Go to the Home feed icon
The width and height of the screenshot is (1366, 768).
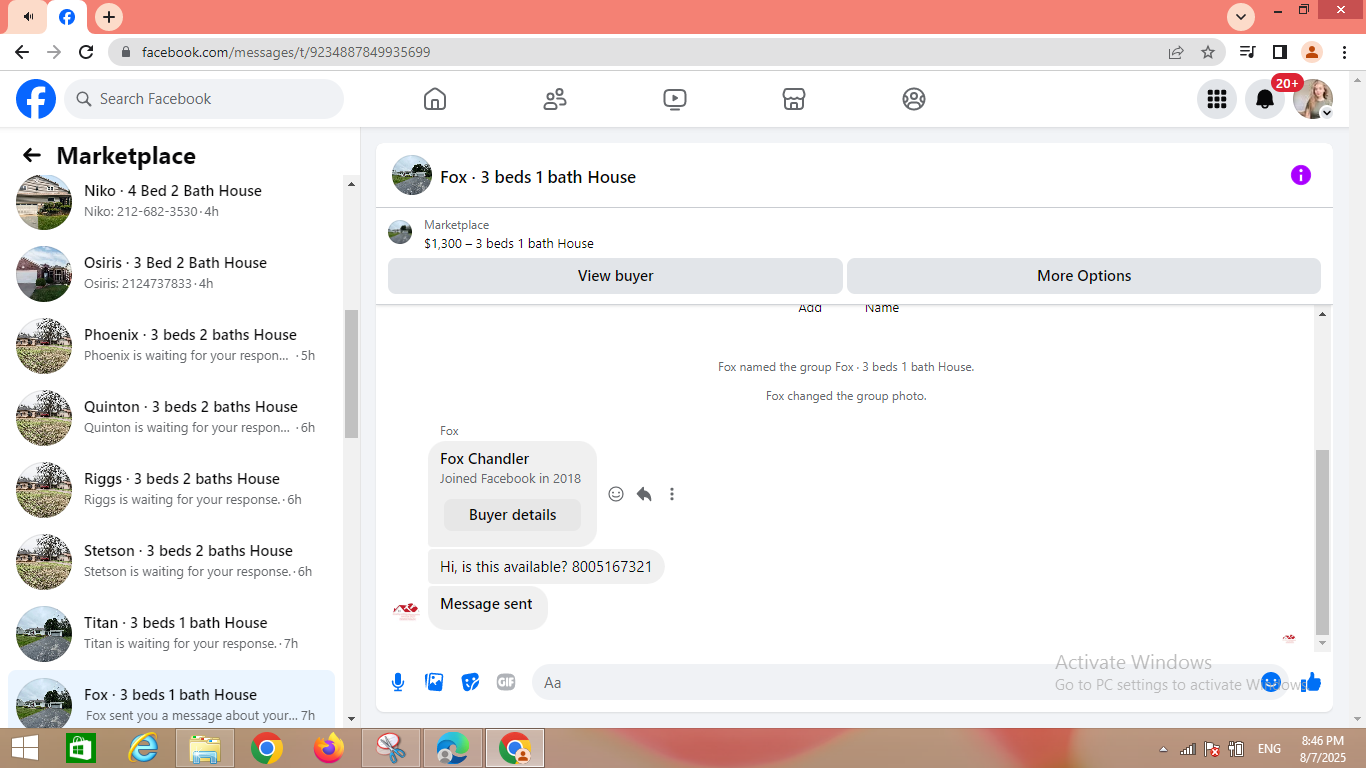(x=435, y=99)
